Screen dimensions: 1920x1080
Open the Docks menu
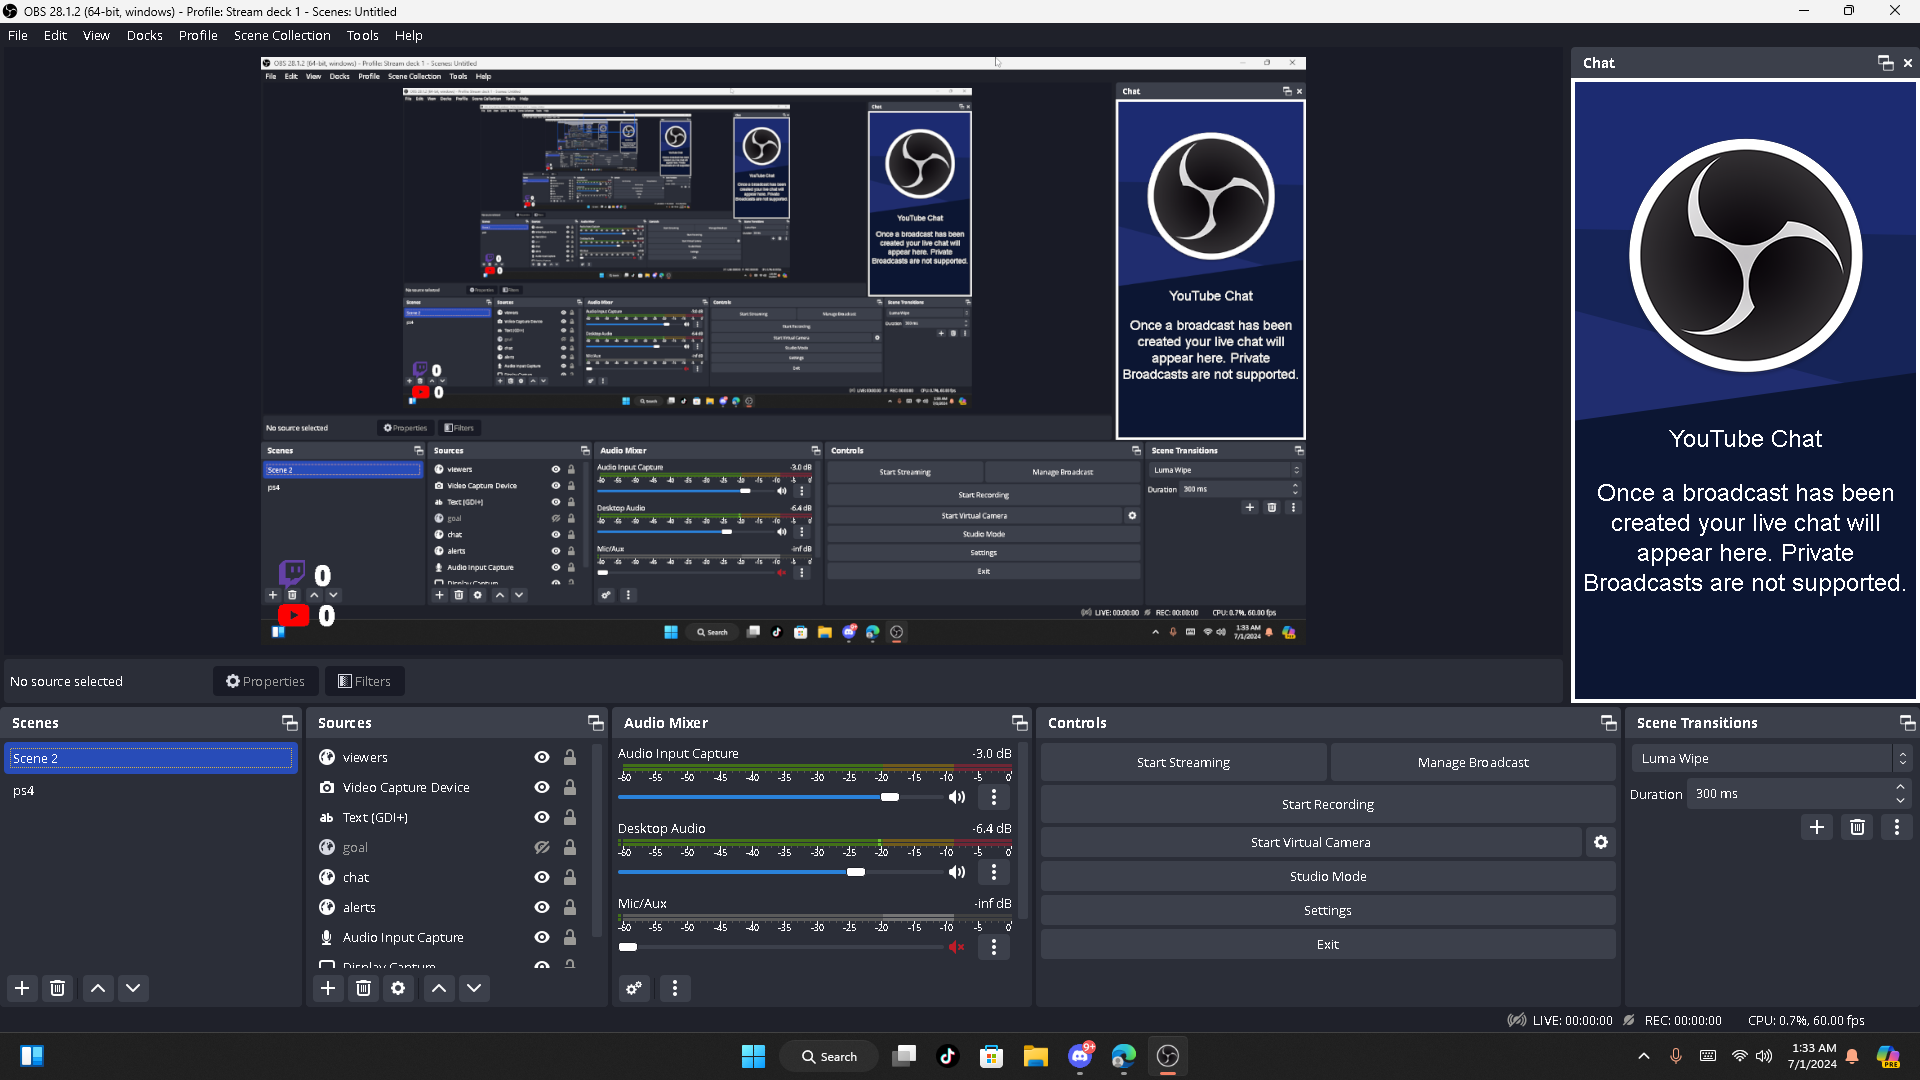(x=145, y=35)
